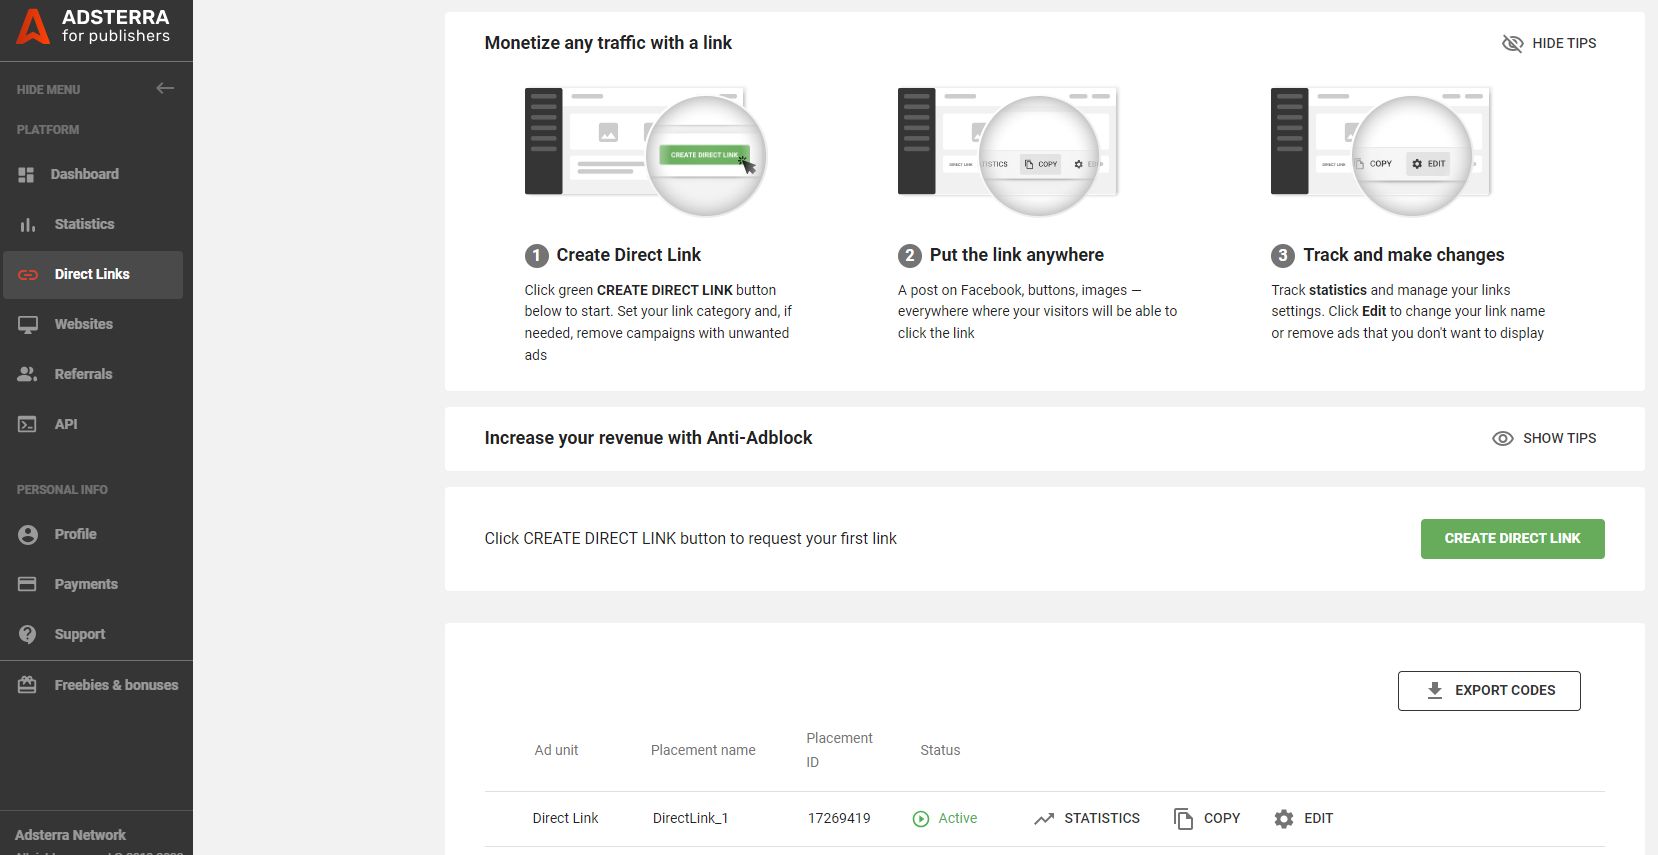Click the Active status text
Screen dimensions: 1658x855
[x=957, y=818]
